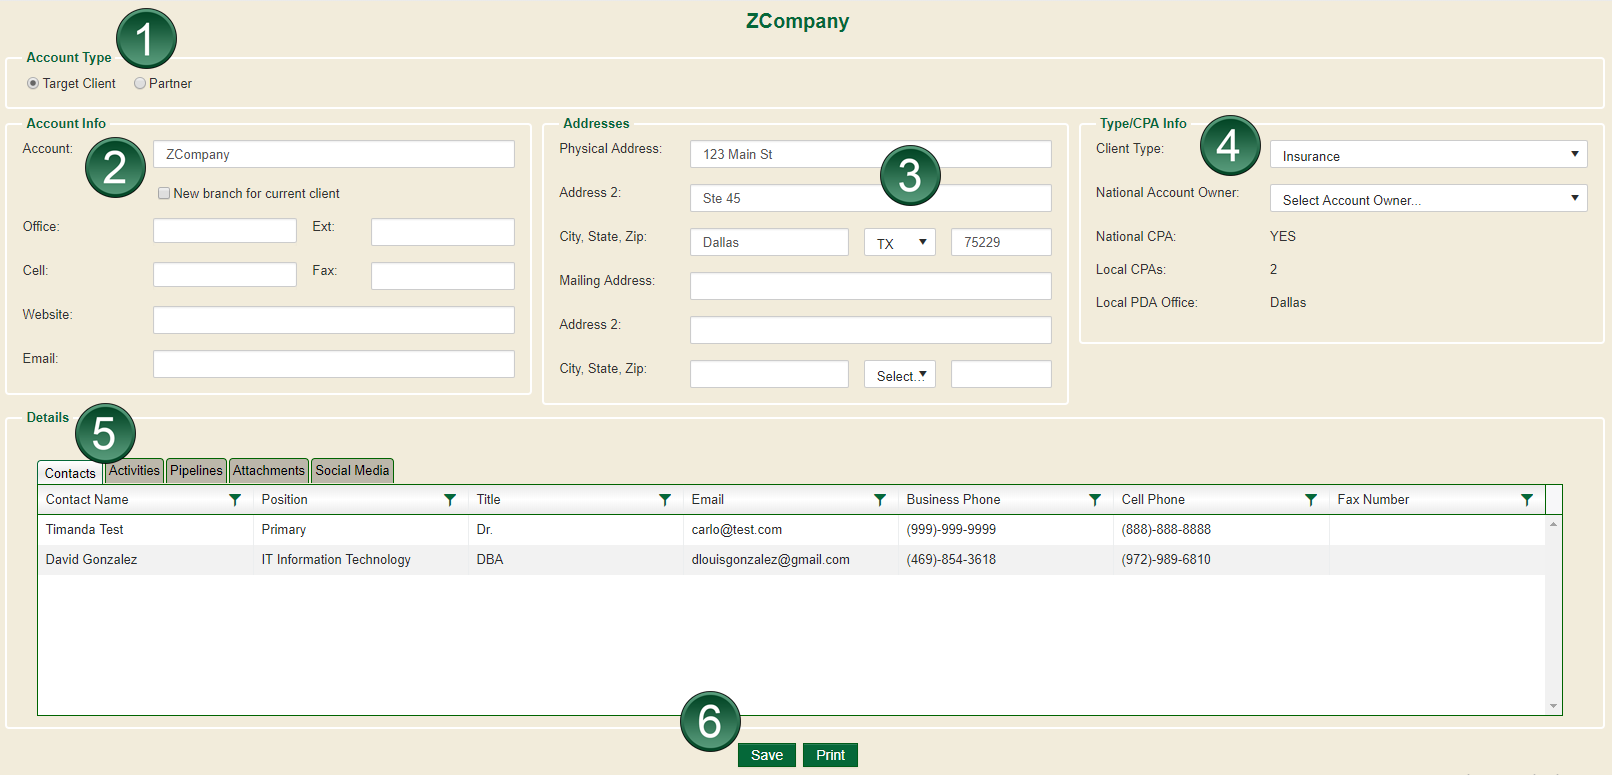Open filter for Position column

450,500
